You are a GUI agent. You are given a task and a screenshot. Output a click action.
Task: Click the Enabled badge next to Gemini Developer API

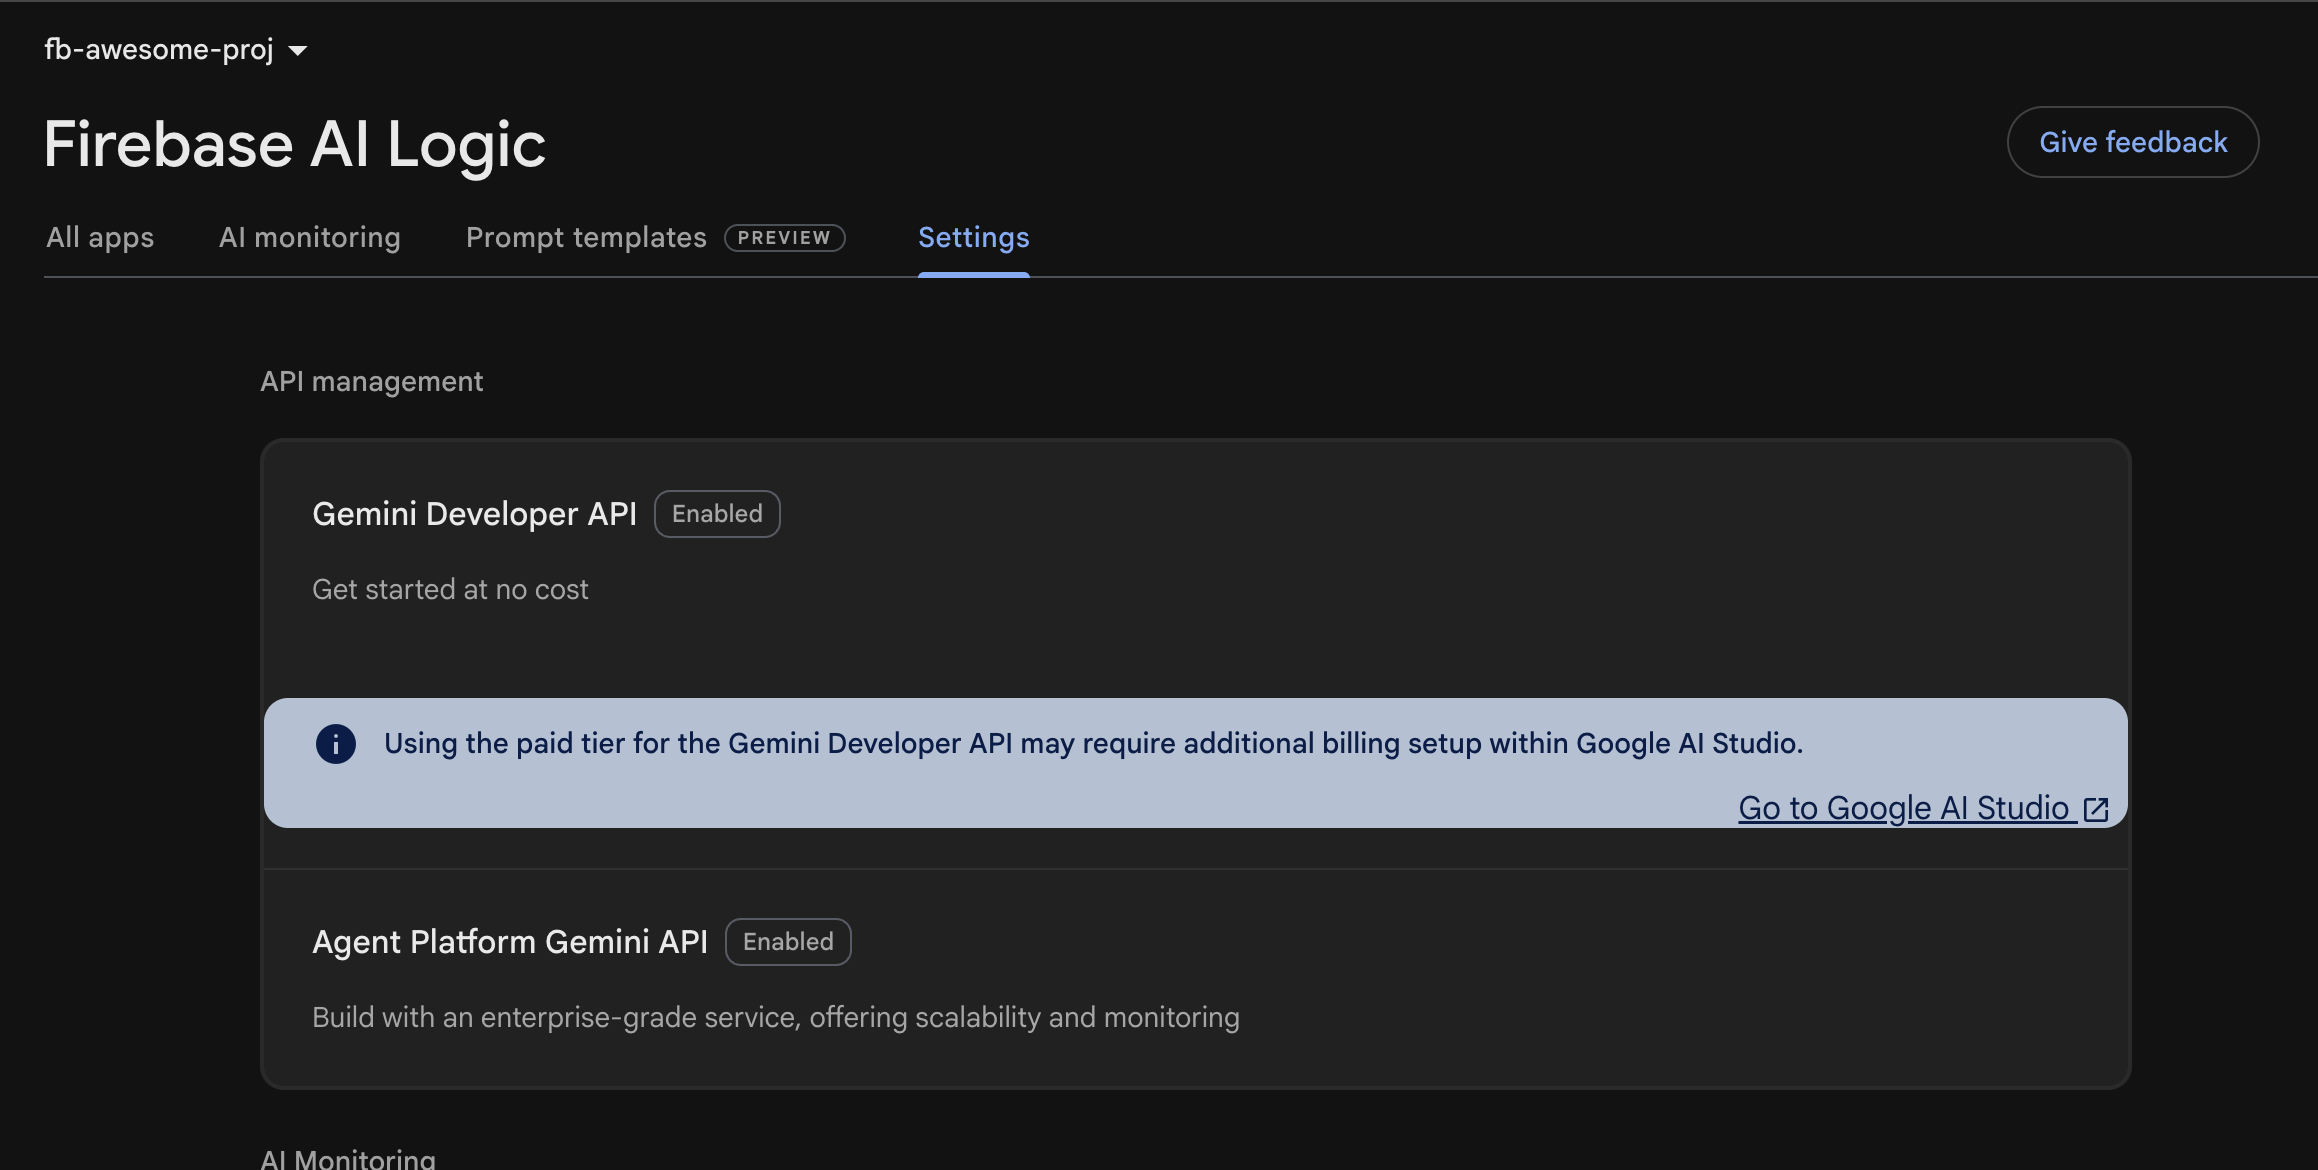point(717,514)
